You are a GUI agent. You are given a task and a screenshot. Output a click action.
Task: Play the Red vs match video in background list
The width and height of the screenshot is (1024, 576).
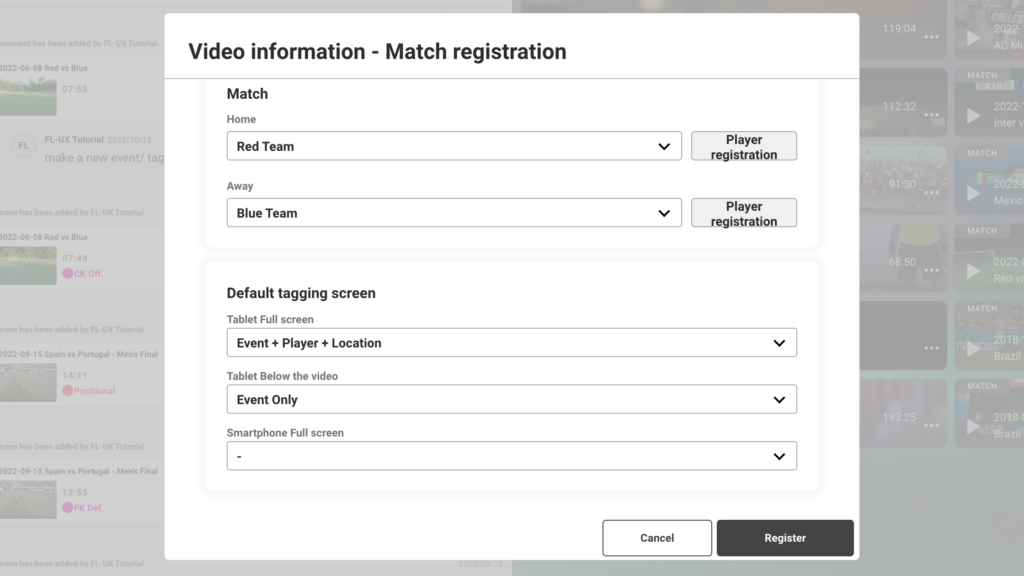[973, 271]
